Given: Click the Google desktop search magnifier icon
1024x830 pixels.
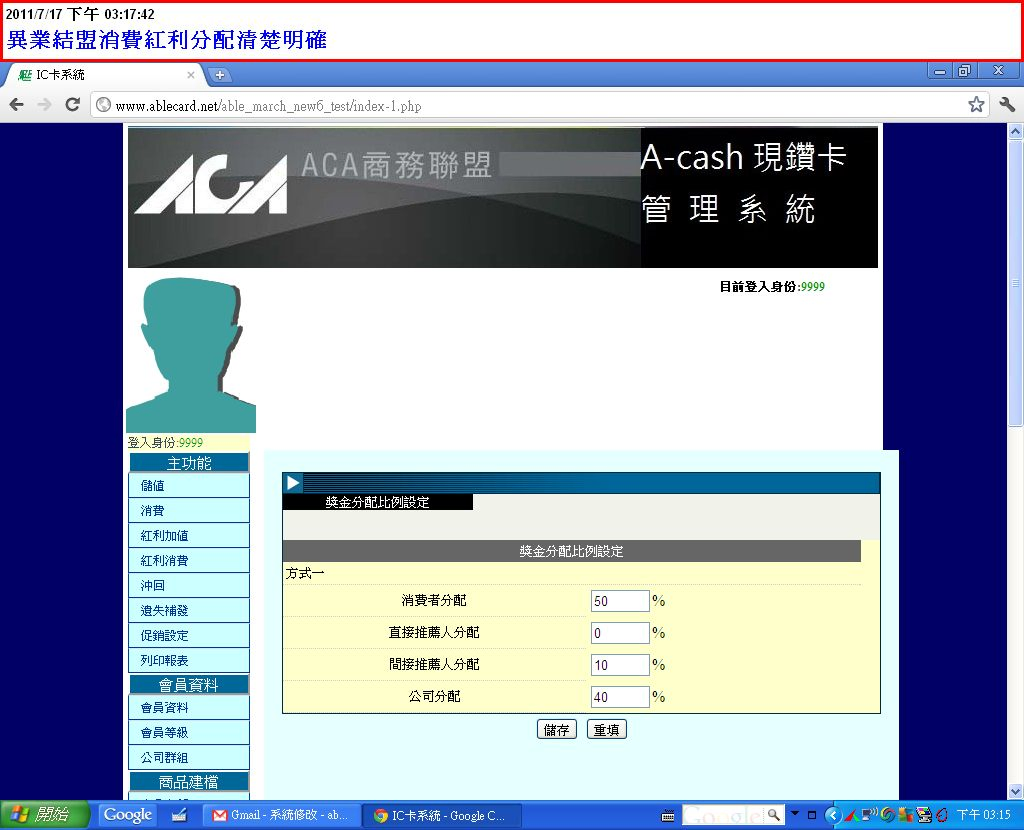Looking at the screenshot, I should 774,814.
